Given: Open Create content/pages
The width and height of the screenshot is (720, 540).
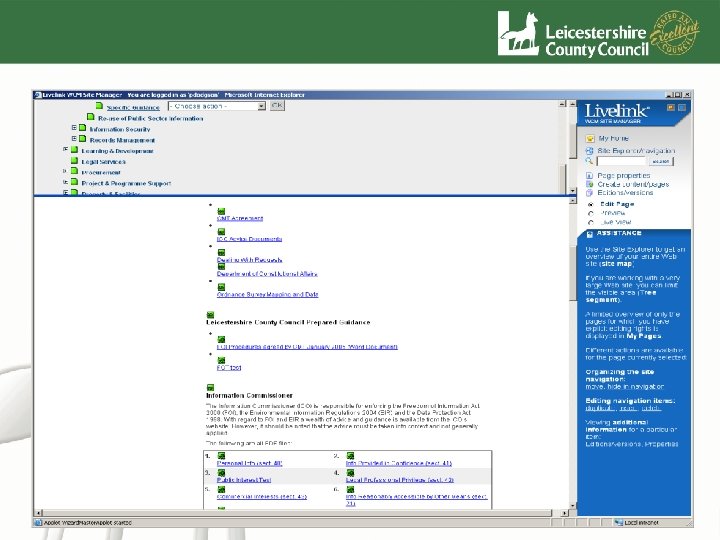Looking at the screenshot, I should click(x=633, y=184).
